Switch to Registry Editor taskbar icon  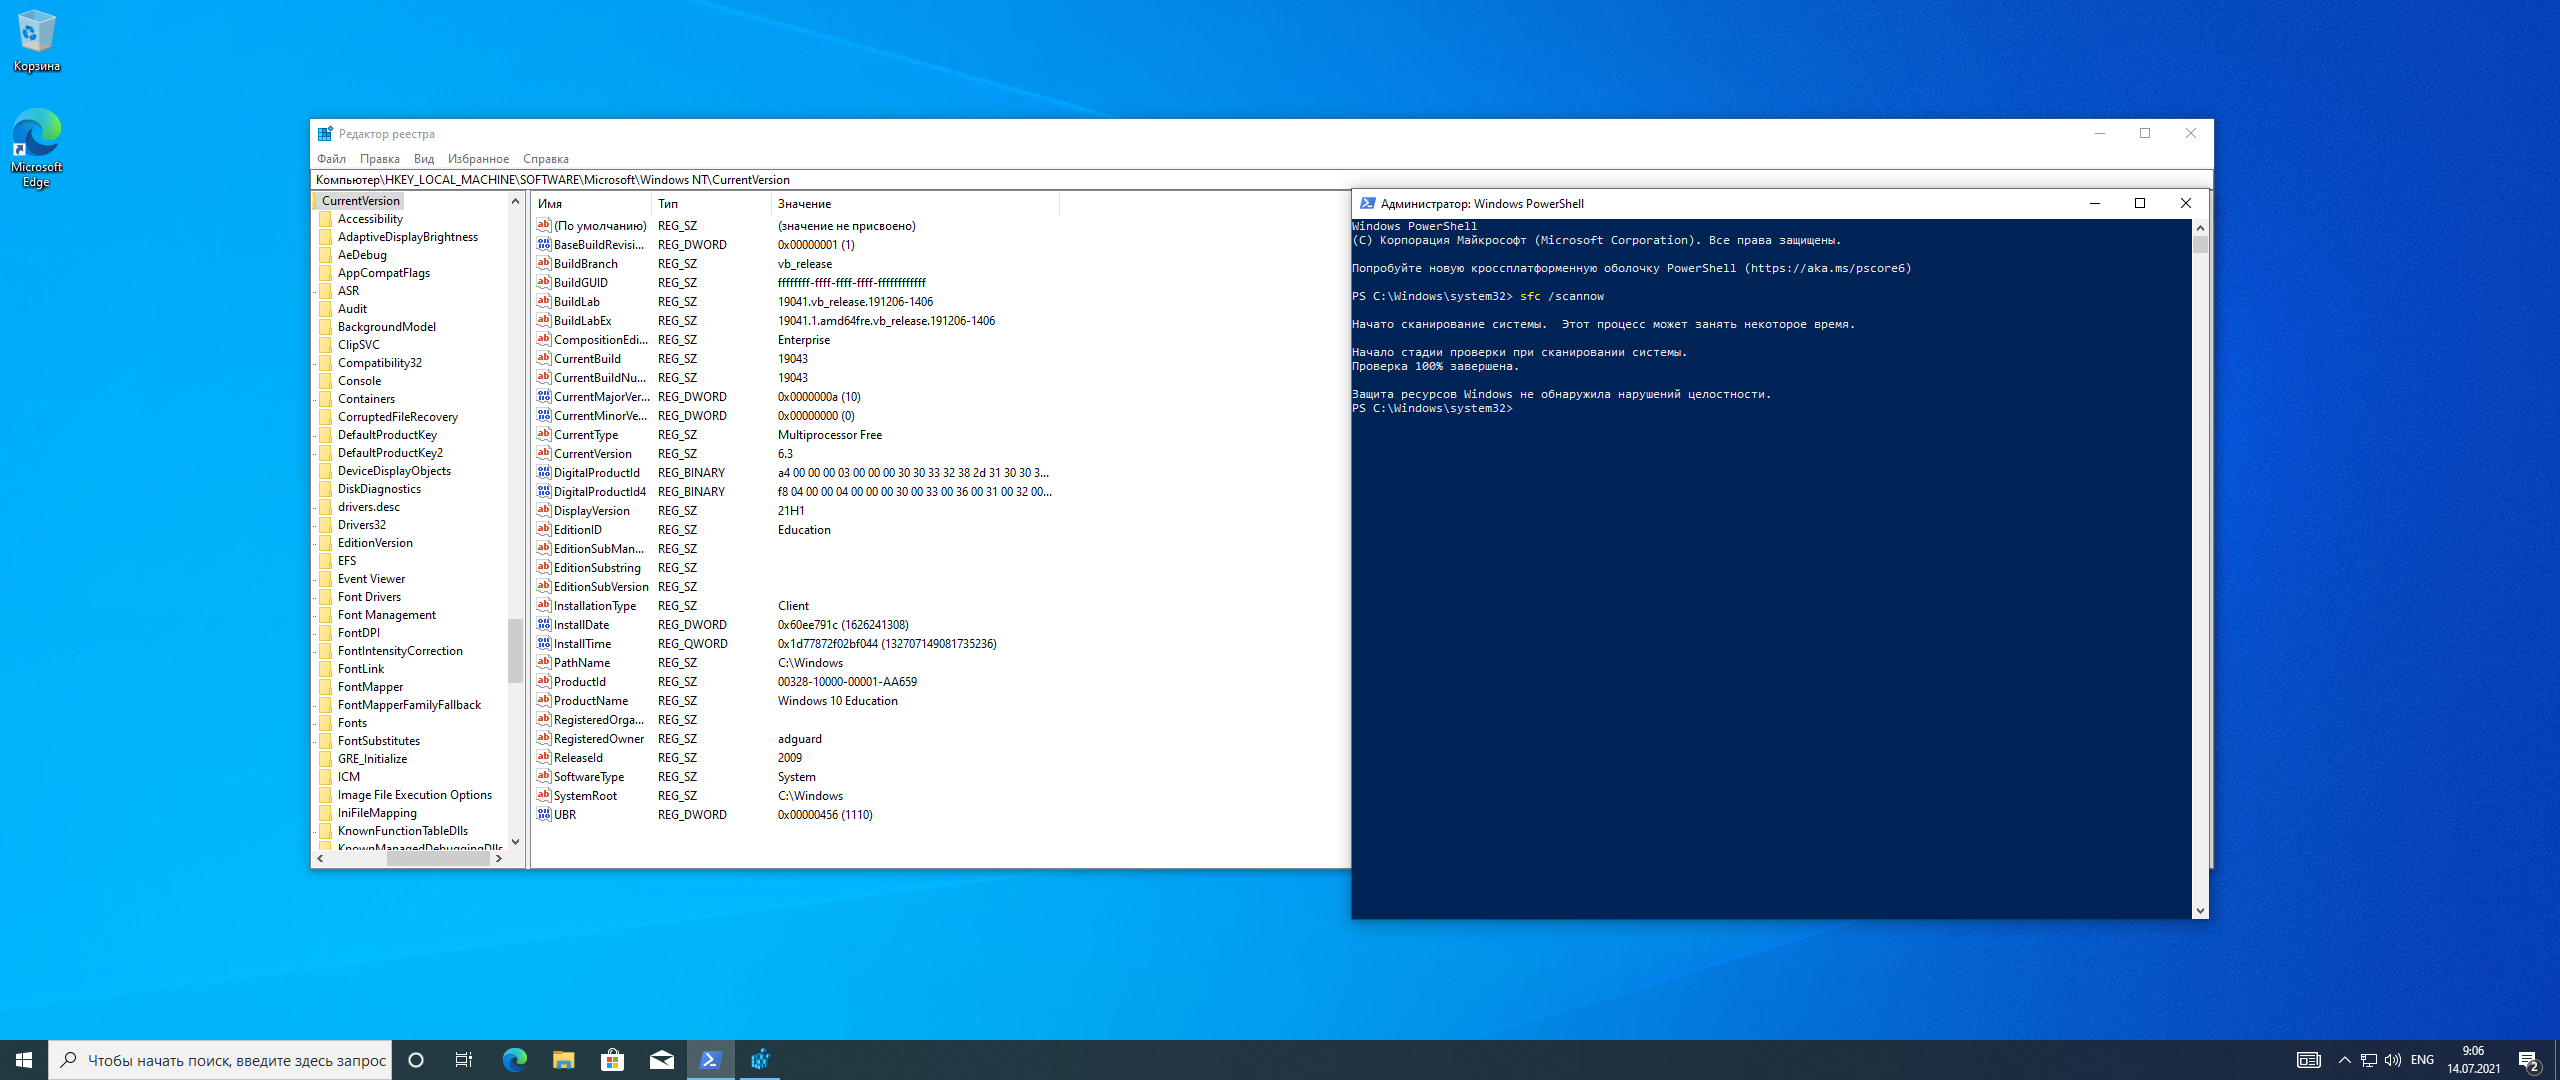[760, 1060]
